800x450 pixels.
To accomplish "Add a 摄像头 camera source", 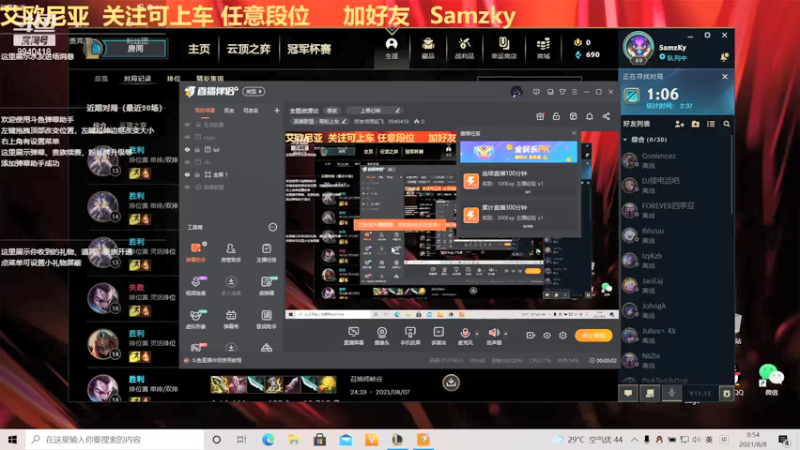I will (382, 336).
